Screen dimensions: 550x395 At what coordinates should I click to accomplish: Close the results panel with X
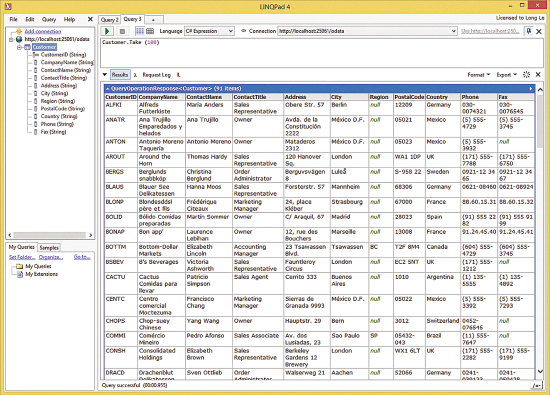[538, 75]
